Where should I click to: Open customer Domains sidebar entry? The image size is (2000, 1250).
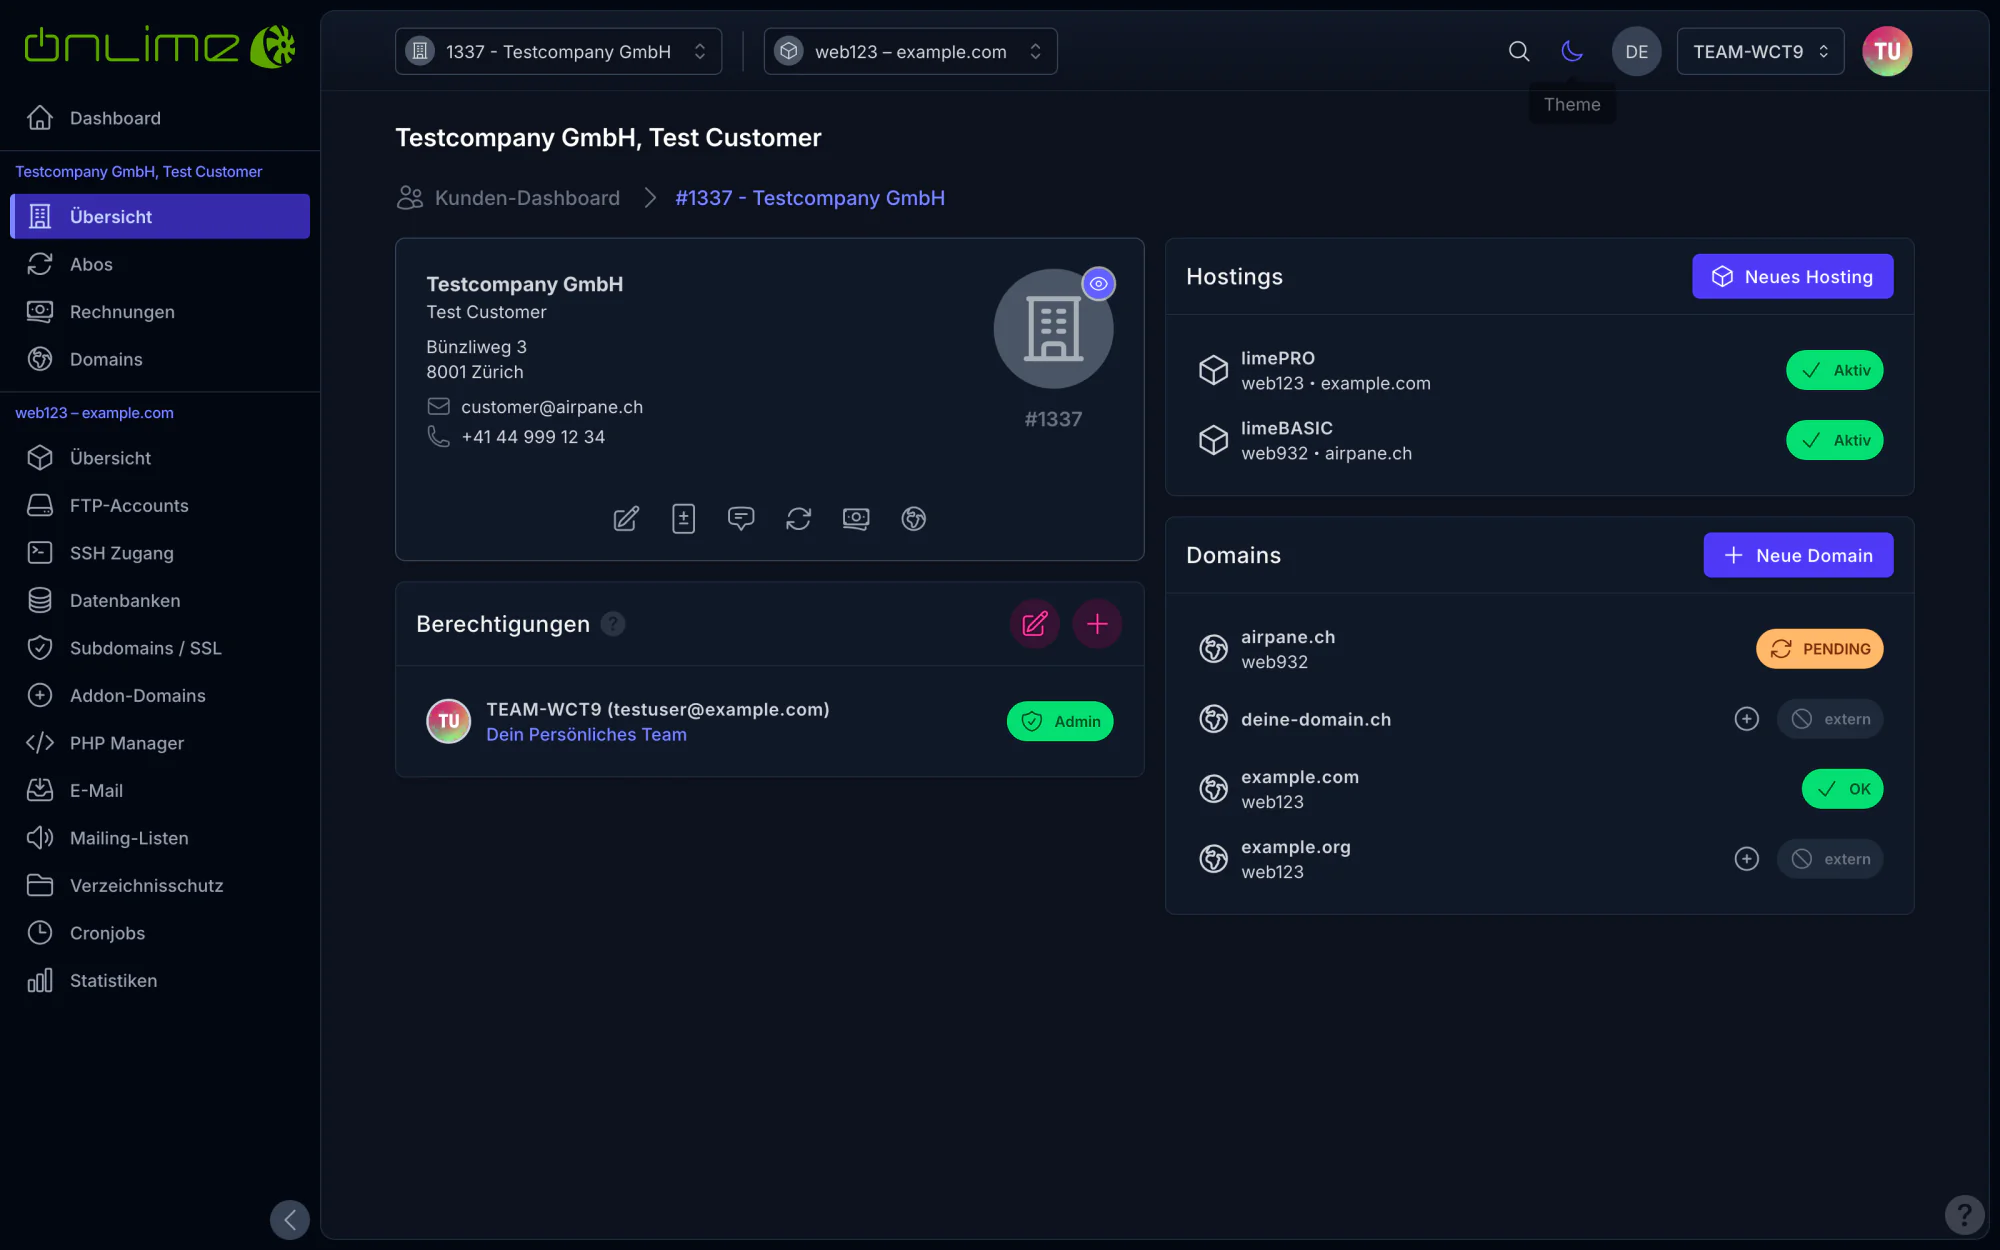pos(160,359)
